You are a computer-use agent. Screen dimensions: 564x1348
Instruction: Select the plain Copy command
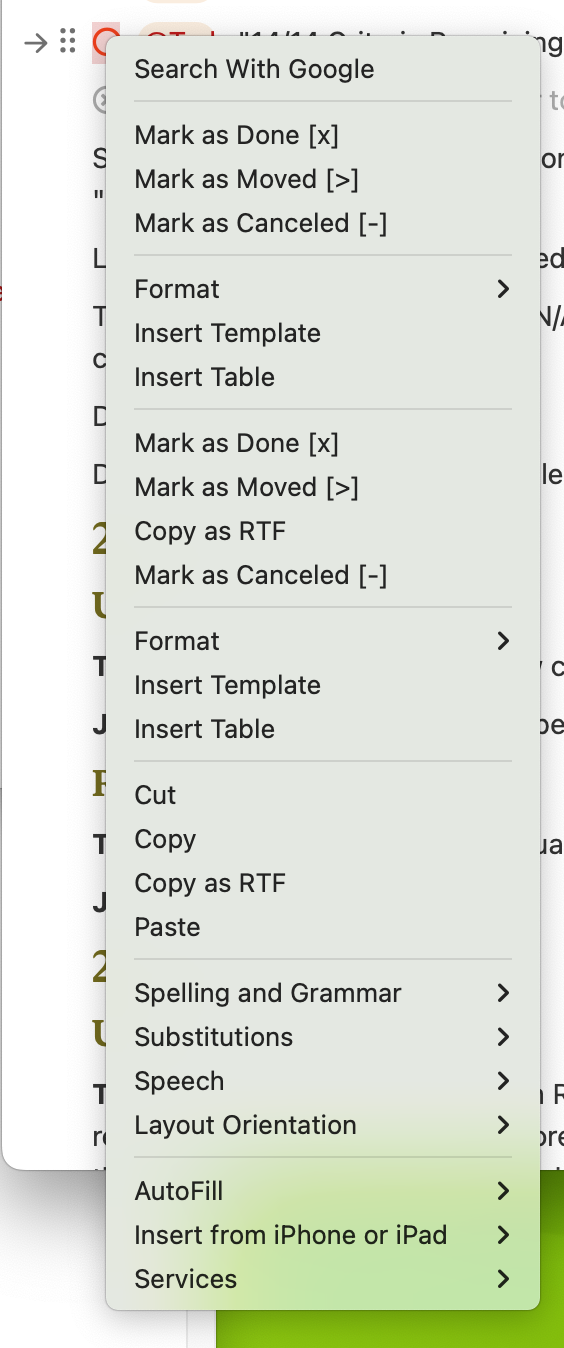point(165,839)
